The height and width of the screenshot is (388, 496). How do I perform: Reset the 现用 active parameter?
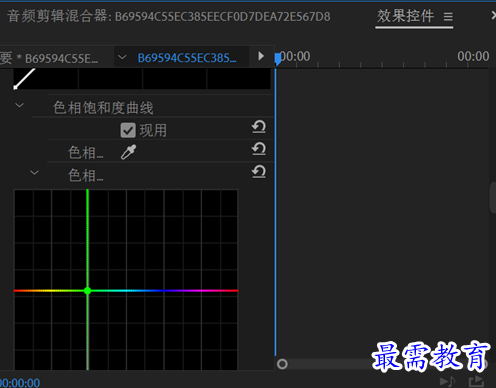click(259, 127)
